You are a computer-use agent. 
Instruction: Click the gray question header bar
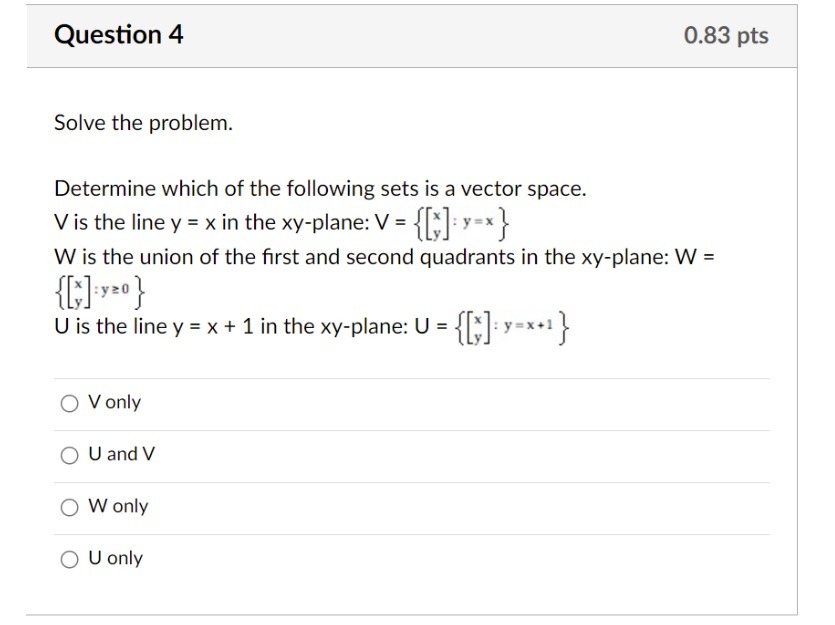417,35
